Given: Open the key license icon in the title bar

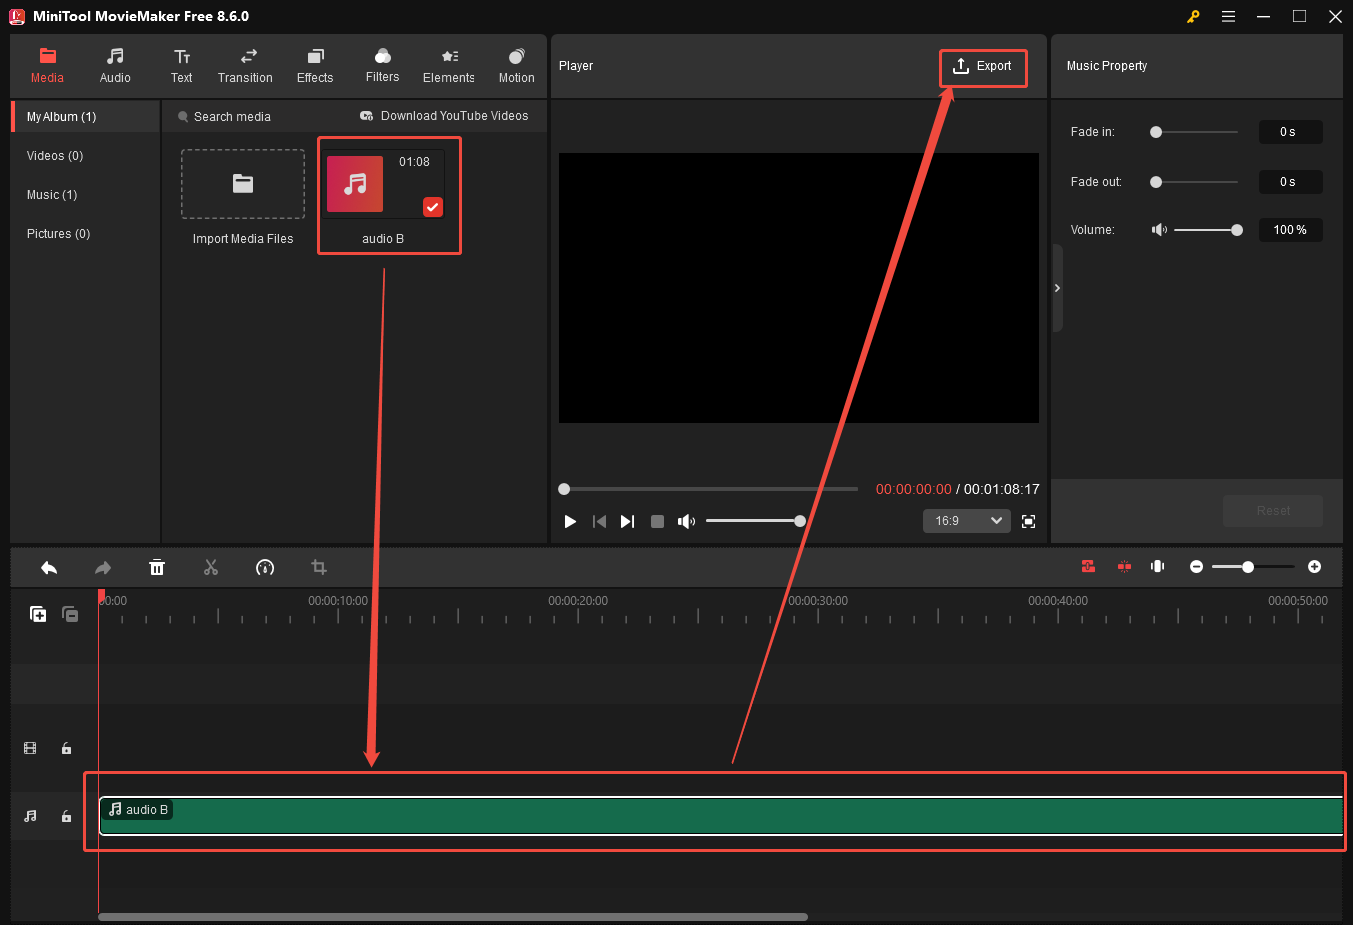Looking at the screenshot, I should 1193,16.
